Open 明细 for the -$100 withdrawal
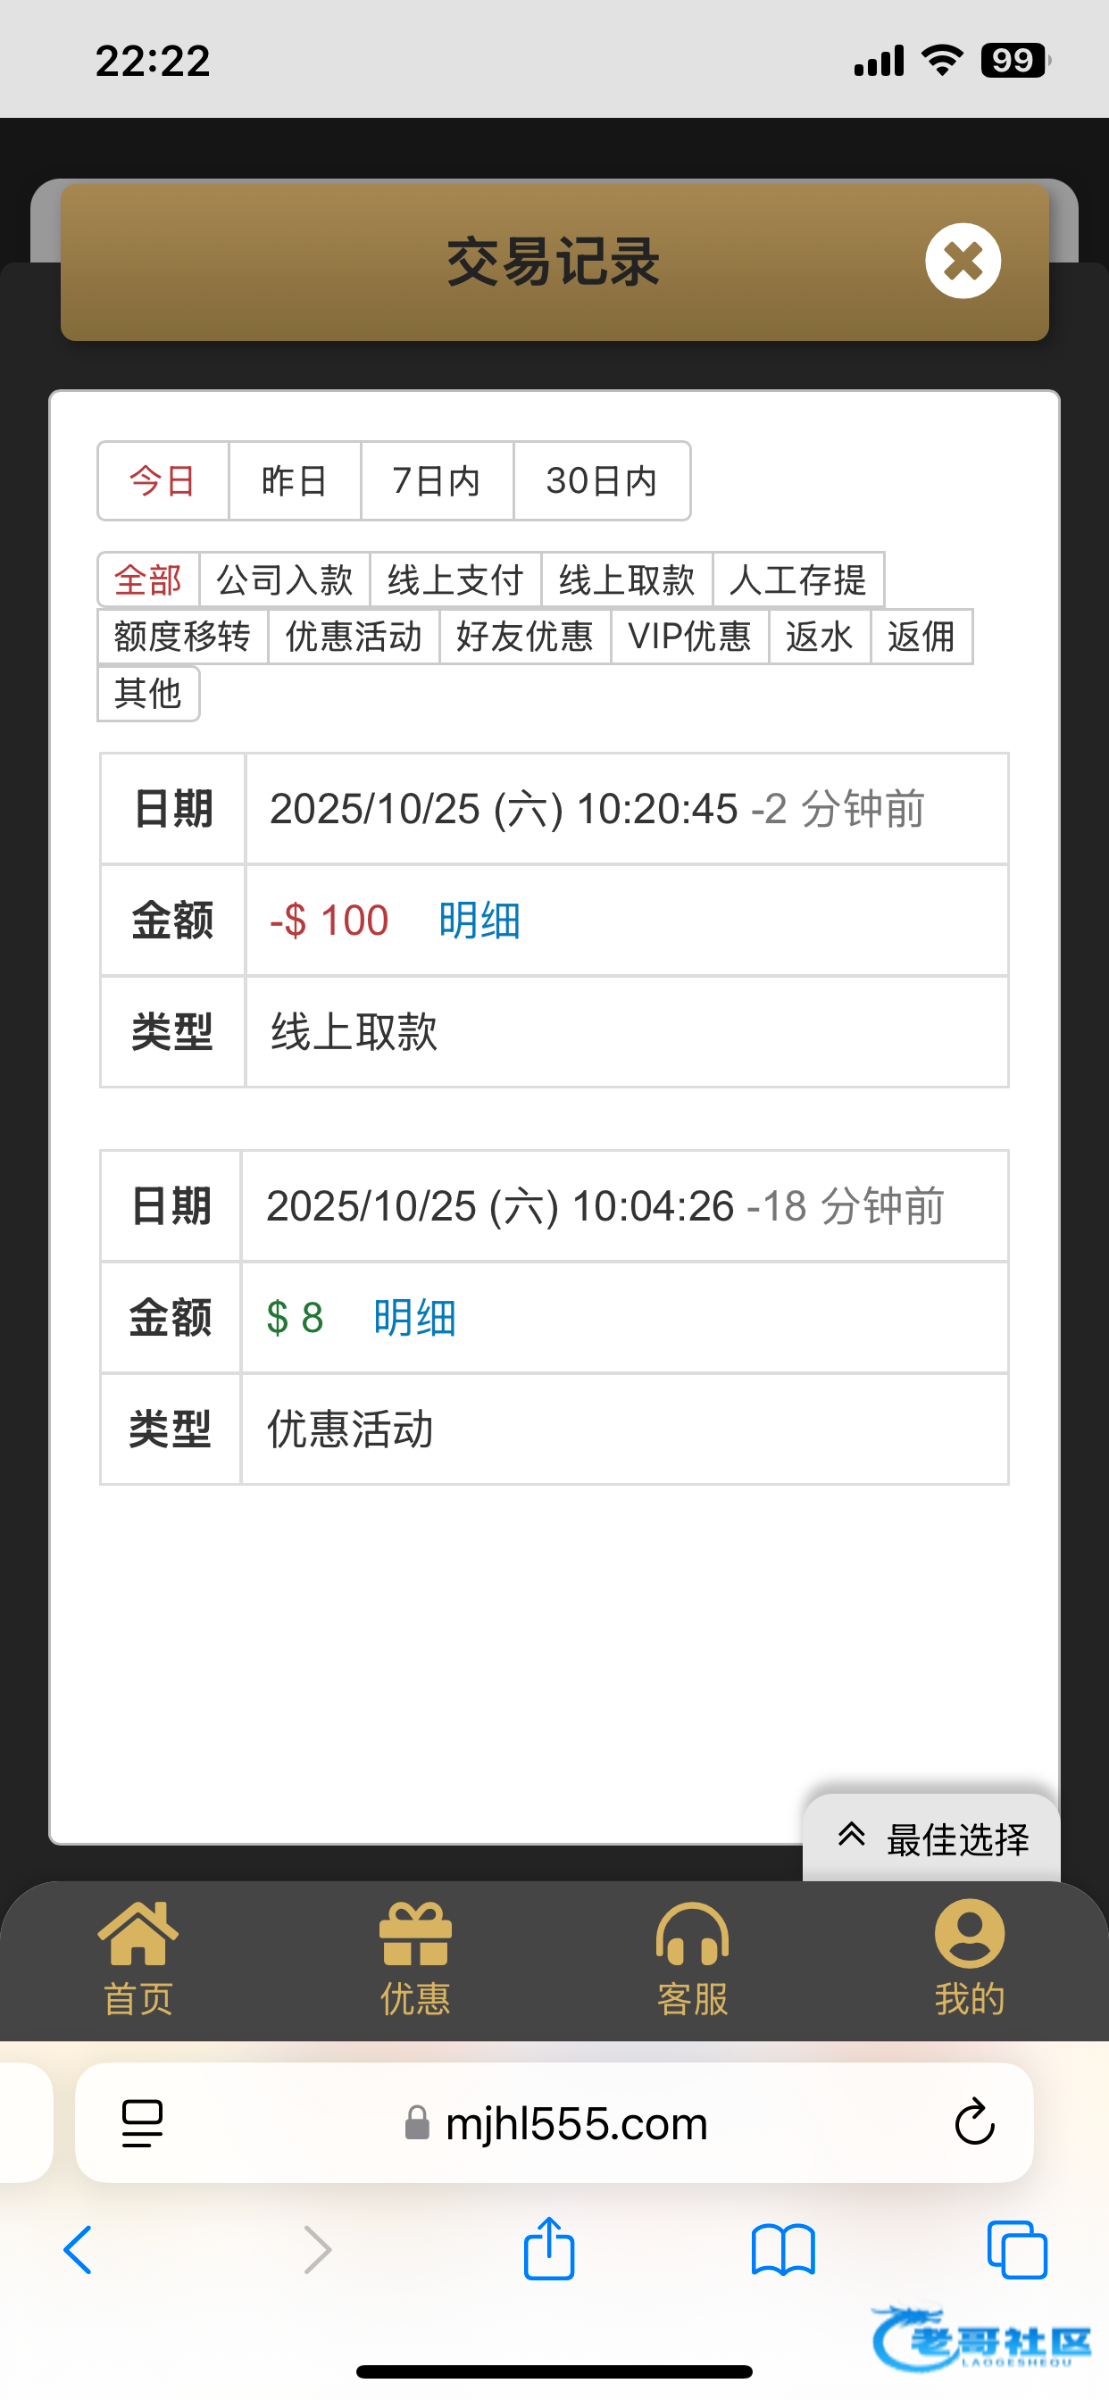The image size is (1109, 2400). 479,920
